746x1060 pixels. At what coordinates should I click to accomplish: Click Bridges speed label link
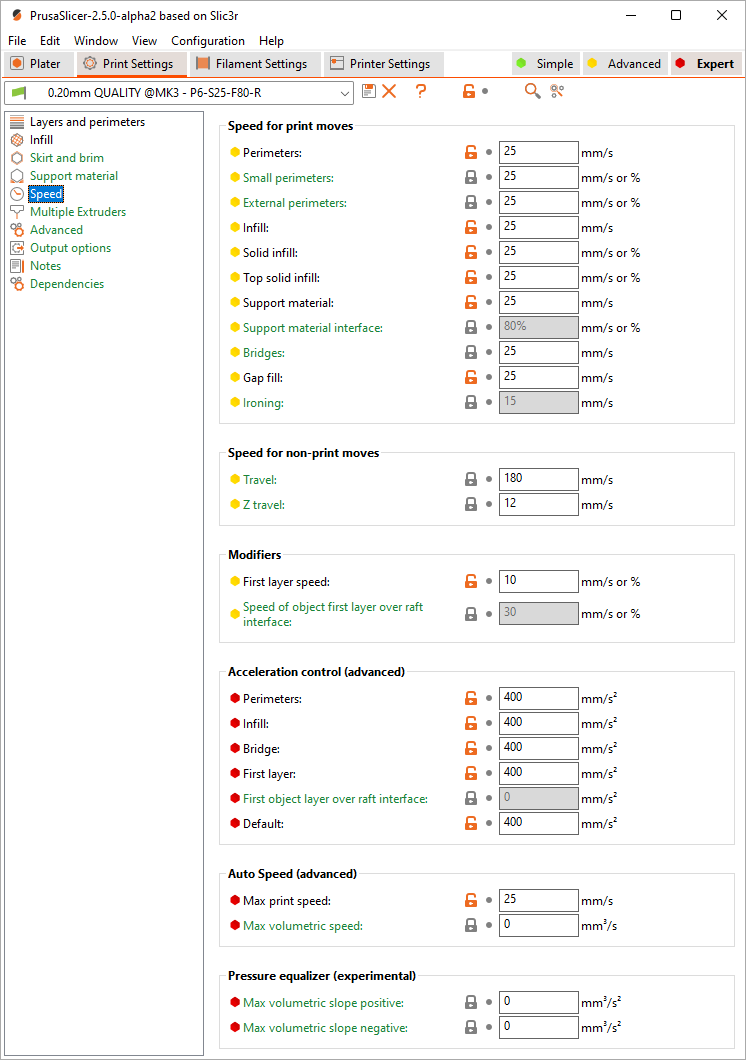tap(264, 353)
